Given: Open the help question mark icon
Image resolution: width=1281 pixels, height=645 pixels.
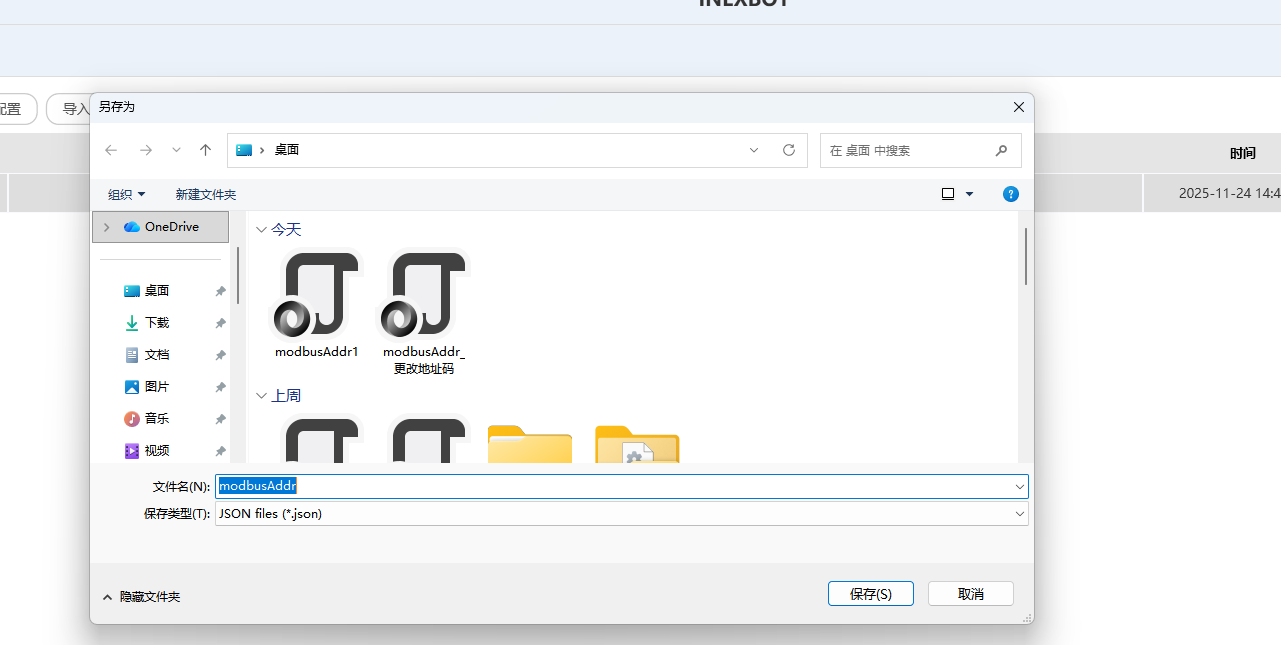Looking at the screenshot, I should tap(1011, 194).
